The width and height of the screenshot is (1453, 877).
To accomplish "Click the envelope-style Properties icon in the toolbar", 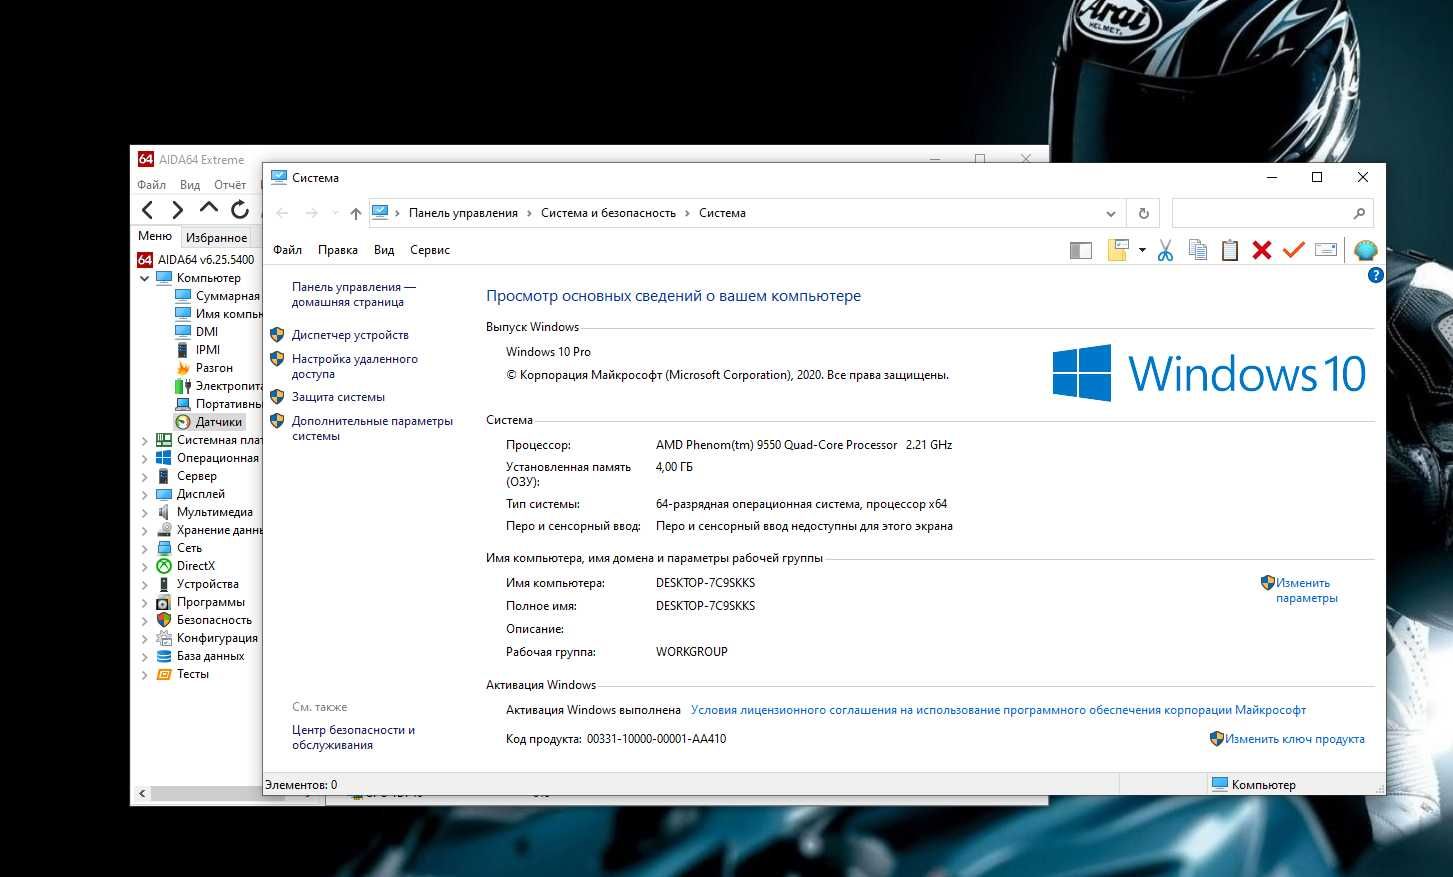I will tap(1326, 250).
